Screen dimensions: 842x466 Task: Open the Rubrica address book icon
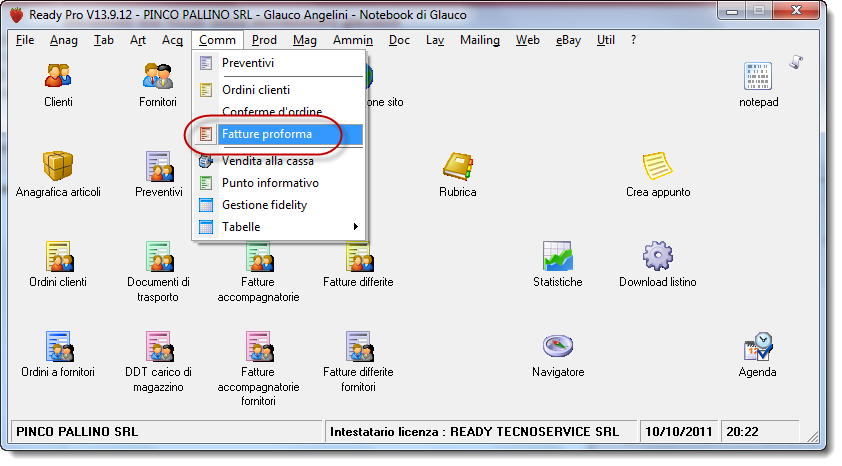pyautogui.click(x=458, y=166)
